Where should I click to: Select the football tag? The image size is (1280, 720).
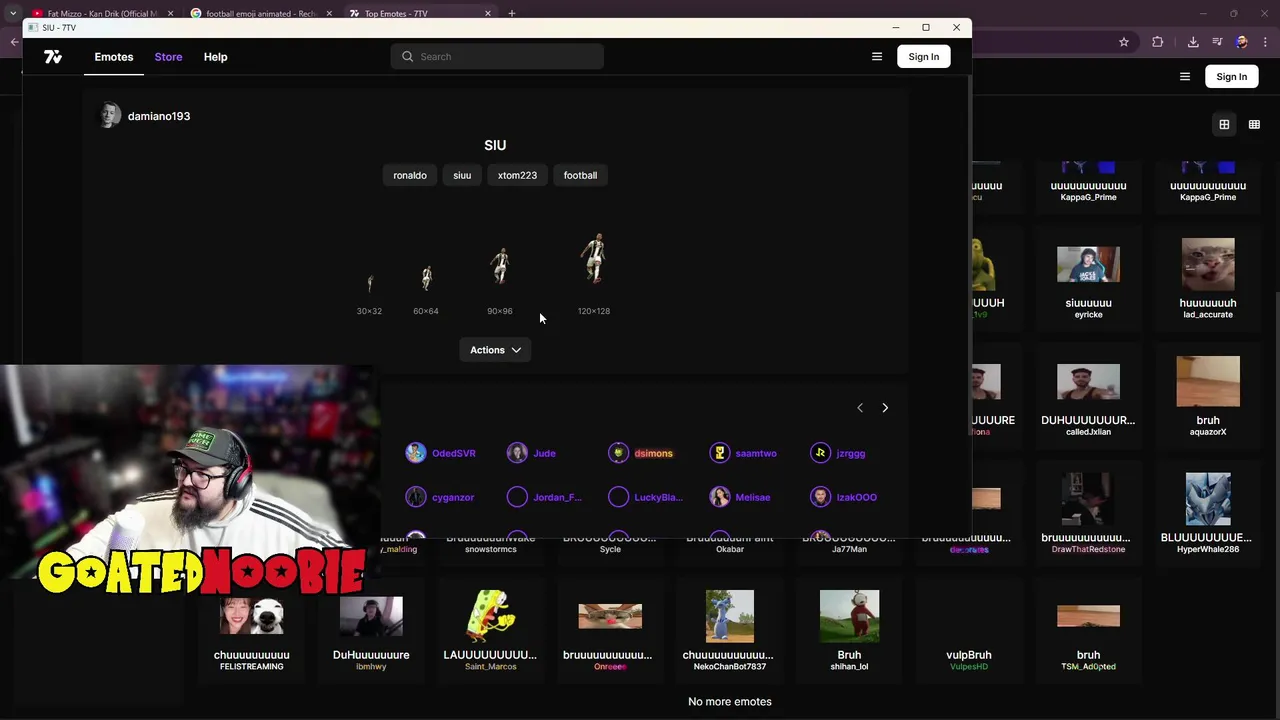[580, 175]
